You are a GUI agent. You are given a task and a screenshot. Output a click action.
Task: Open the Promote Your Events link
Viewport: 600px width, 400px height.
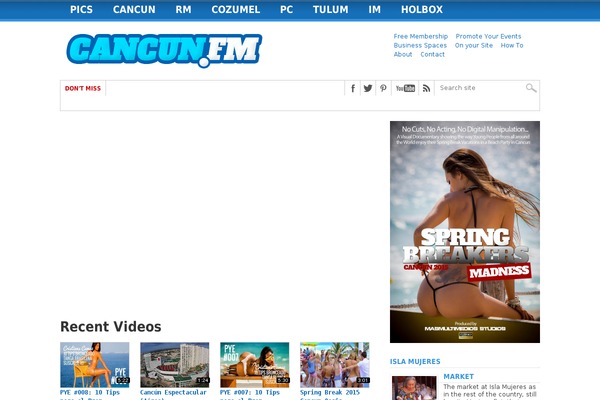[x=488, y=36]
